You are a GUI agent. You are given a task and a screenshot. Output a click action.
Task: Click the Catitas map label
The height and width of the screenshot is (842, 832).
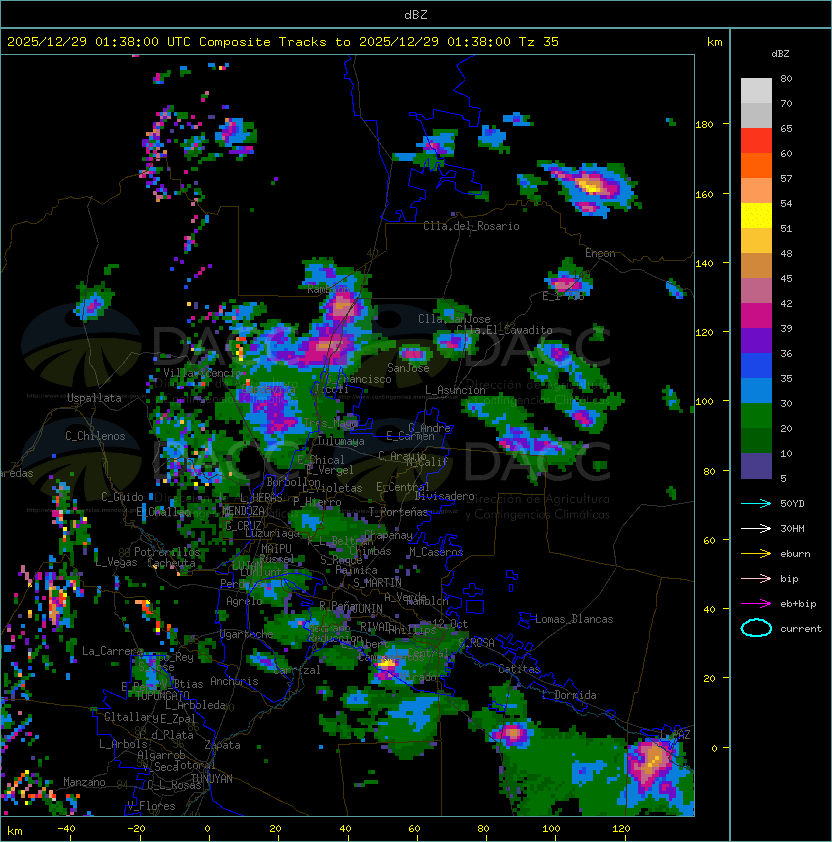point(519,669)
